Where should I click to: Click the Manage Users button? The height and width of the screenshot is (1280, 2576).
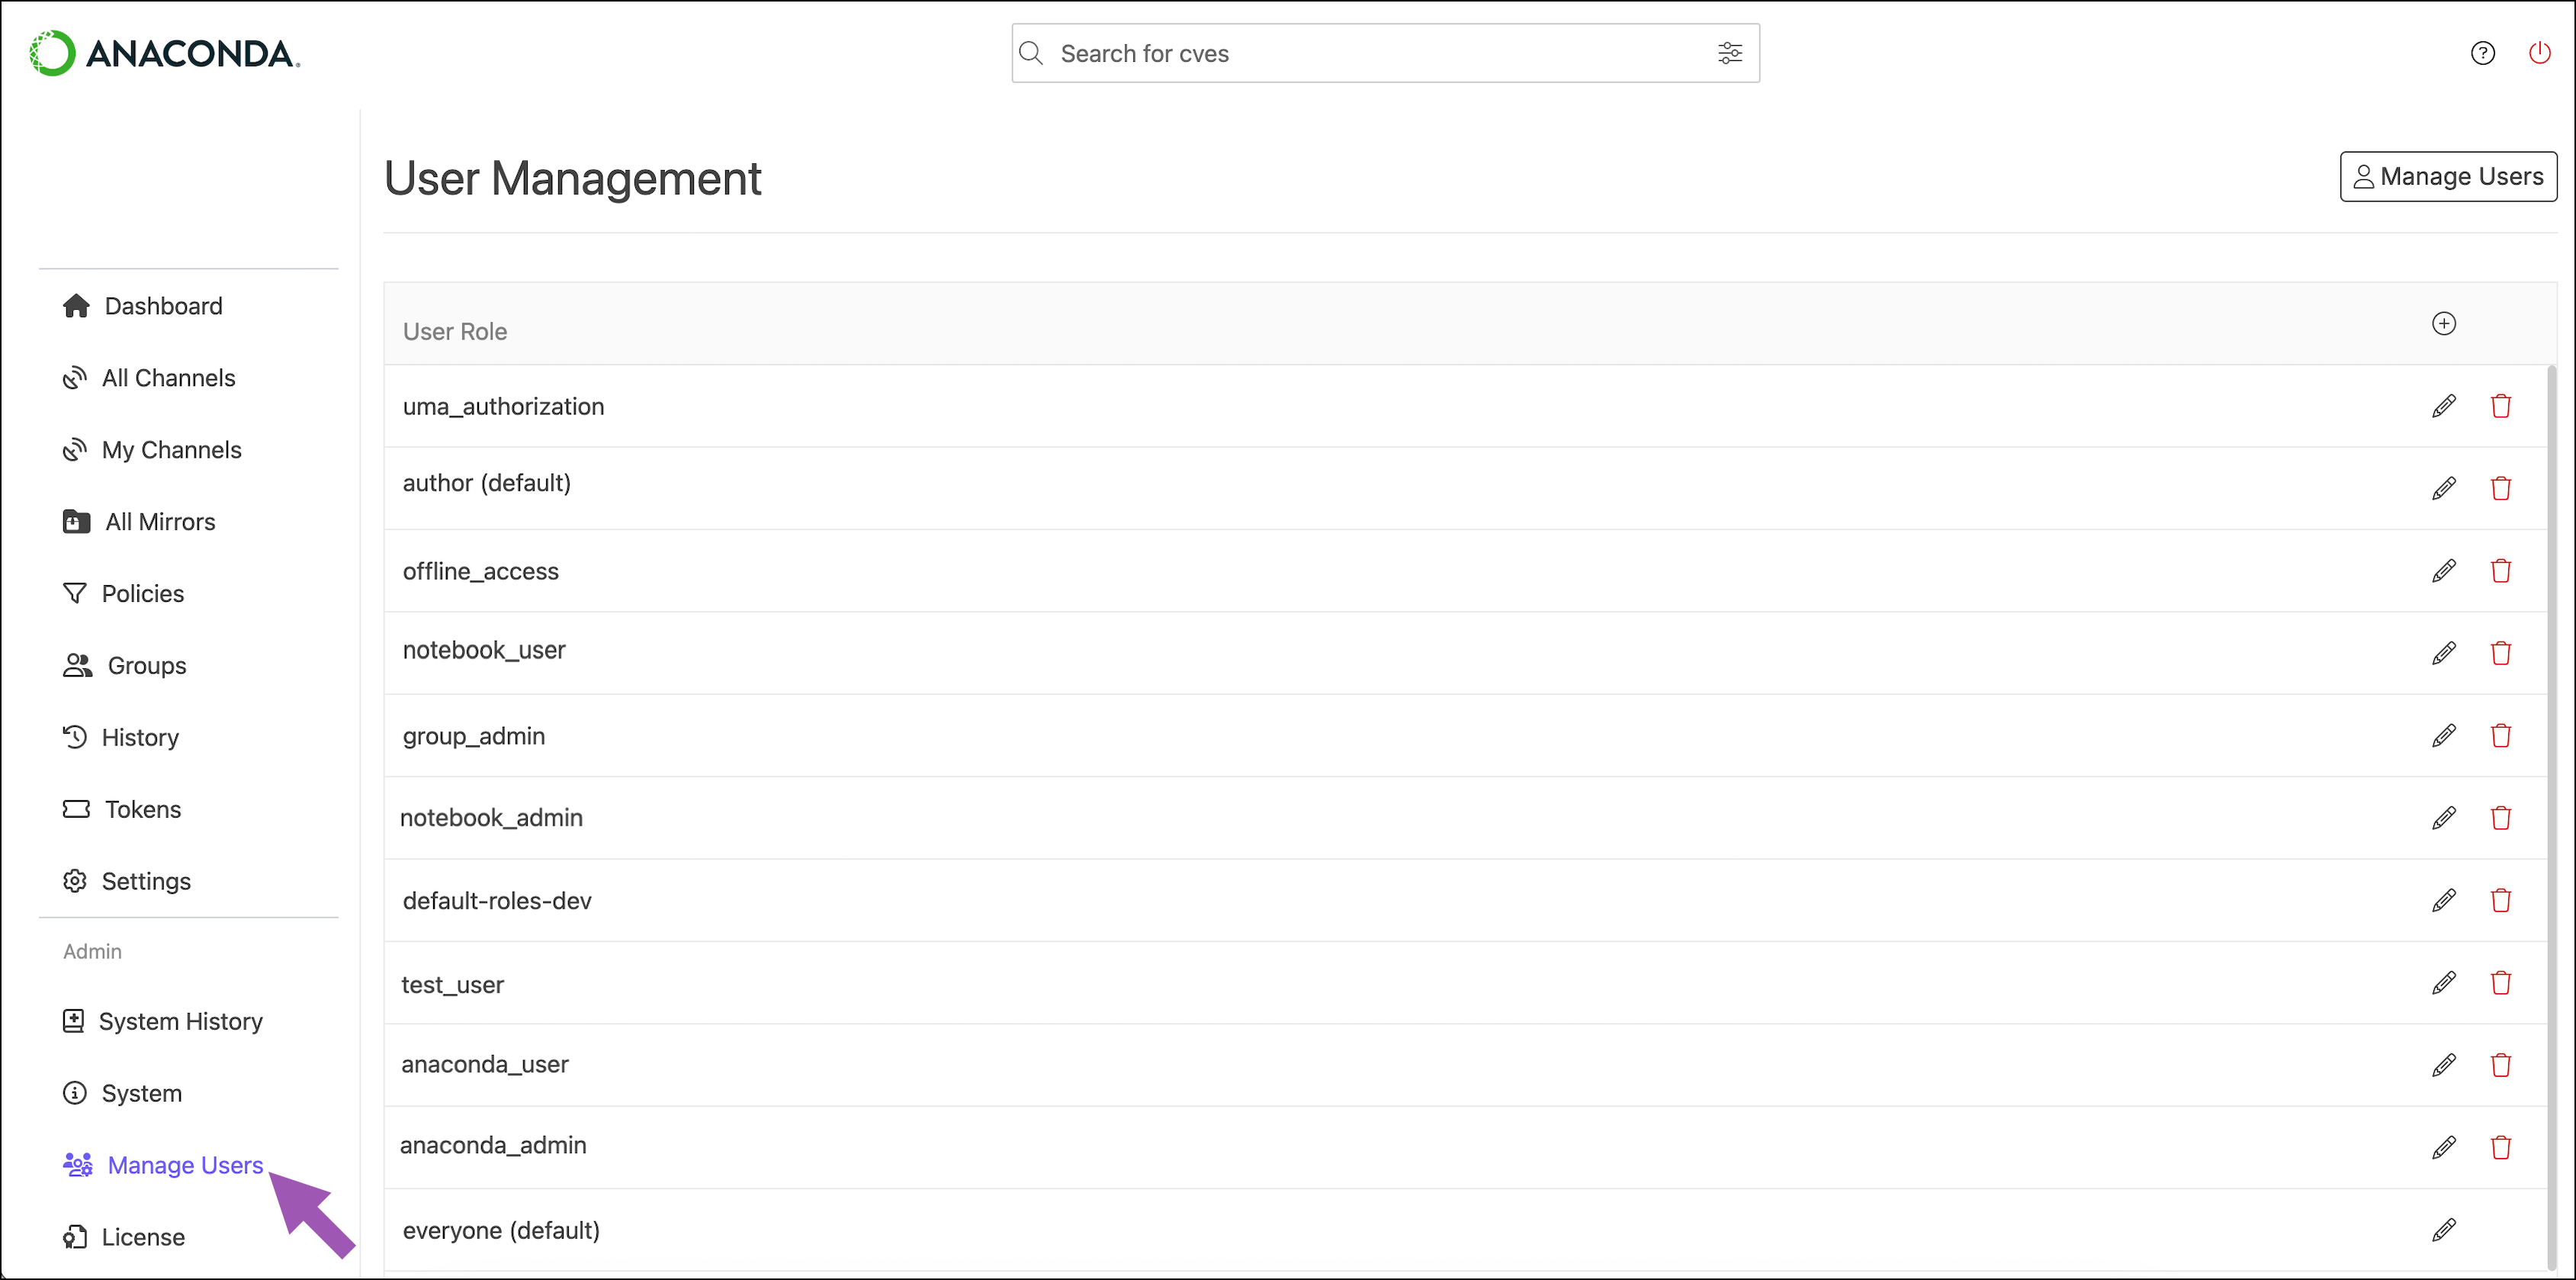(x=2447, y=177)
